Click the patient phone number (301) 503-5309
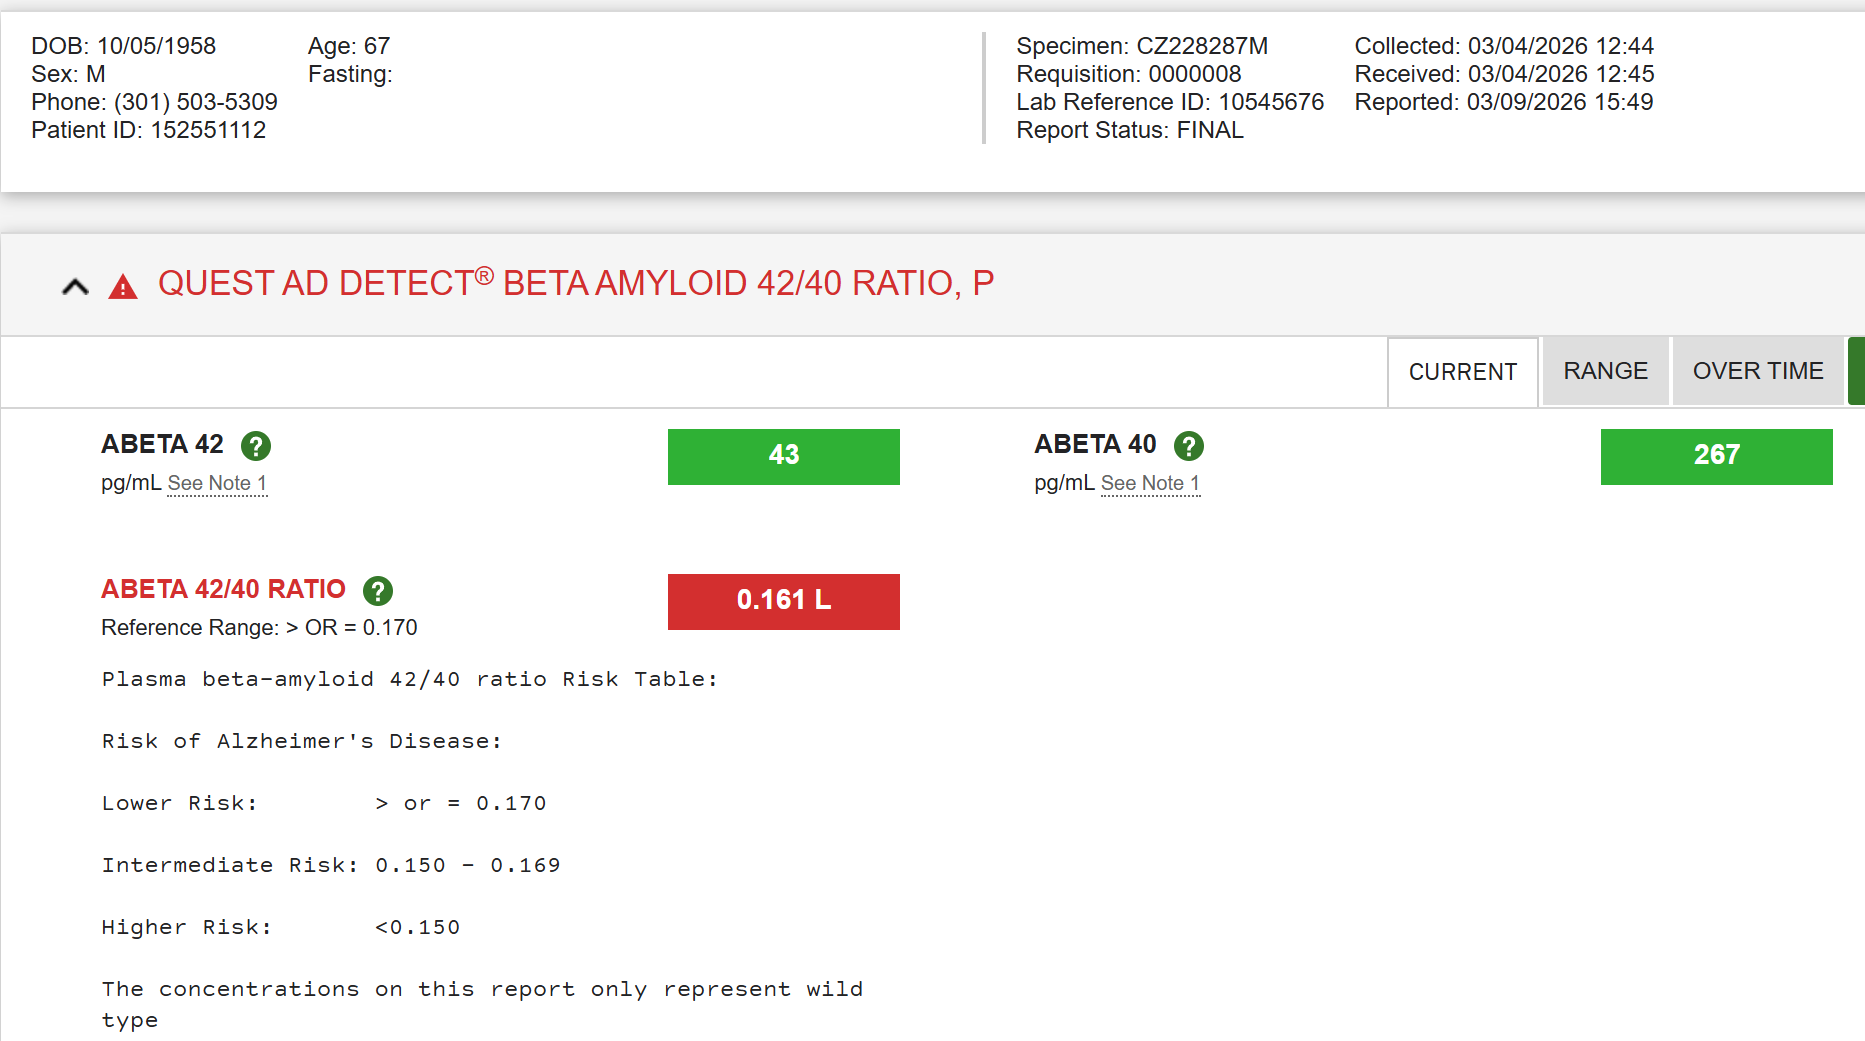The image size is (1865, 1041). (195, 102)
